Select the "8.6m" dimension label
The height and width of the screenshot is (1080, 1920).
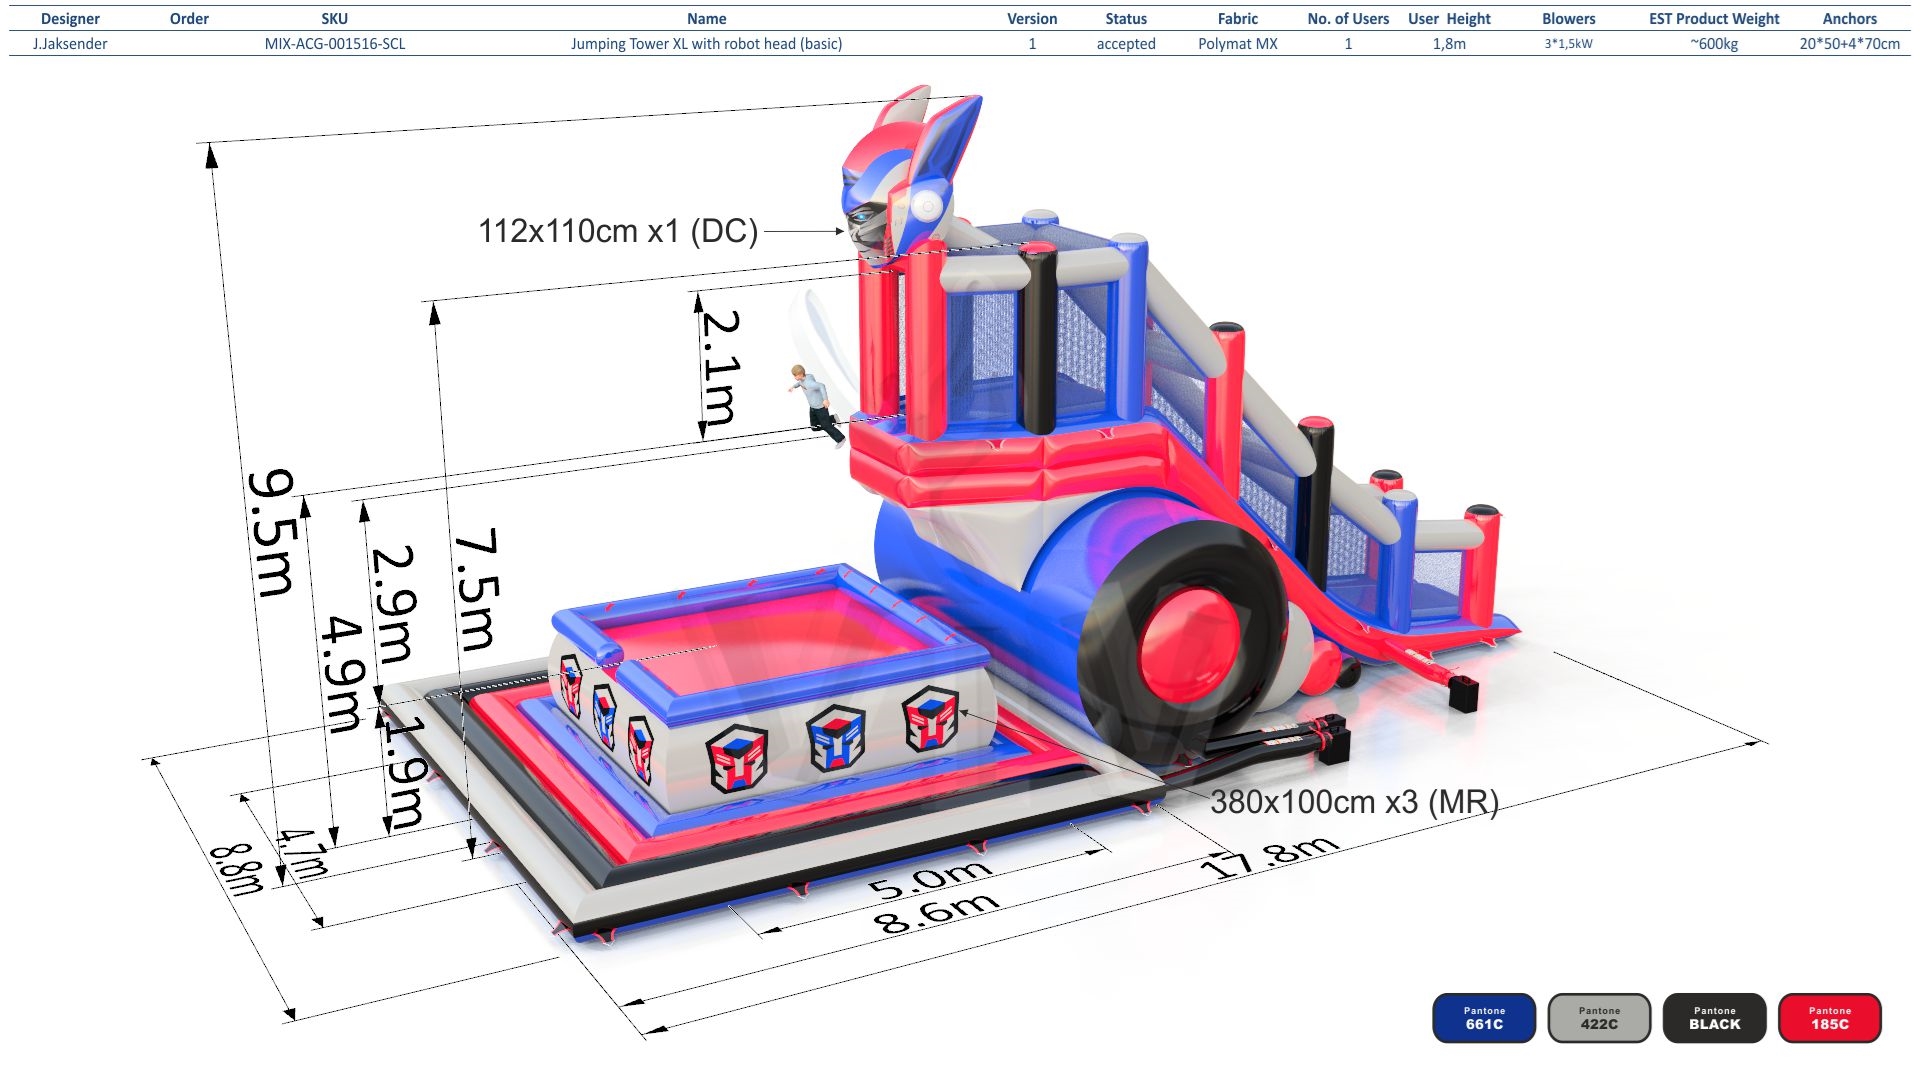pyautogui.click(x=937, y=912)
